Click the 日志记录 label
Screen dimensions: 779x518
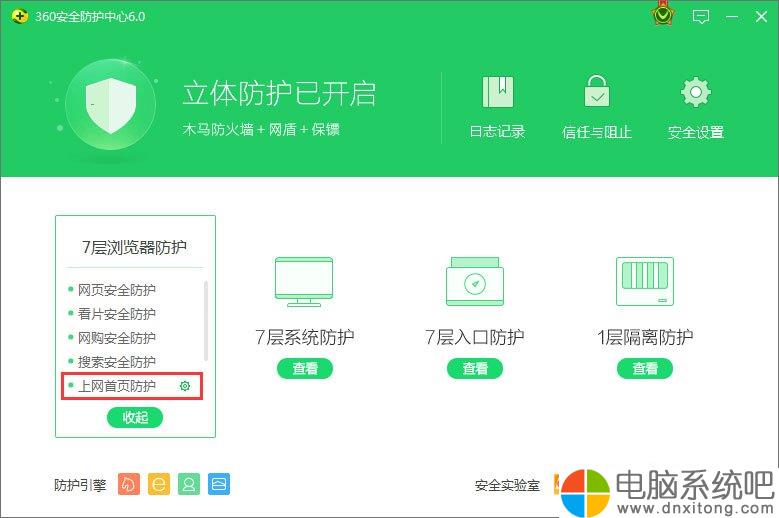click(497, 132)
